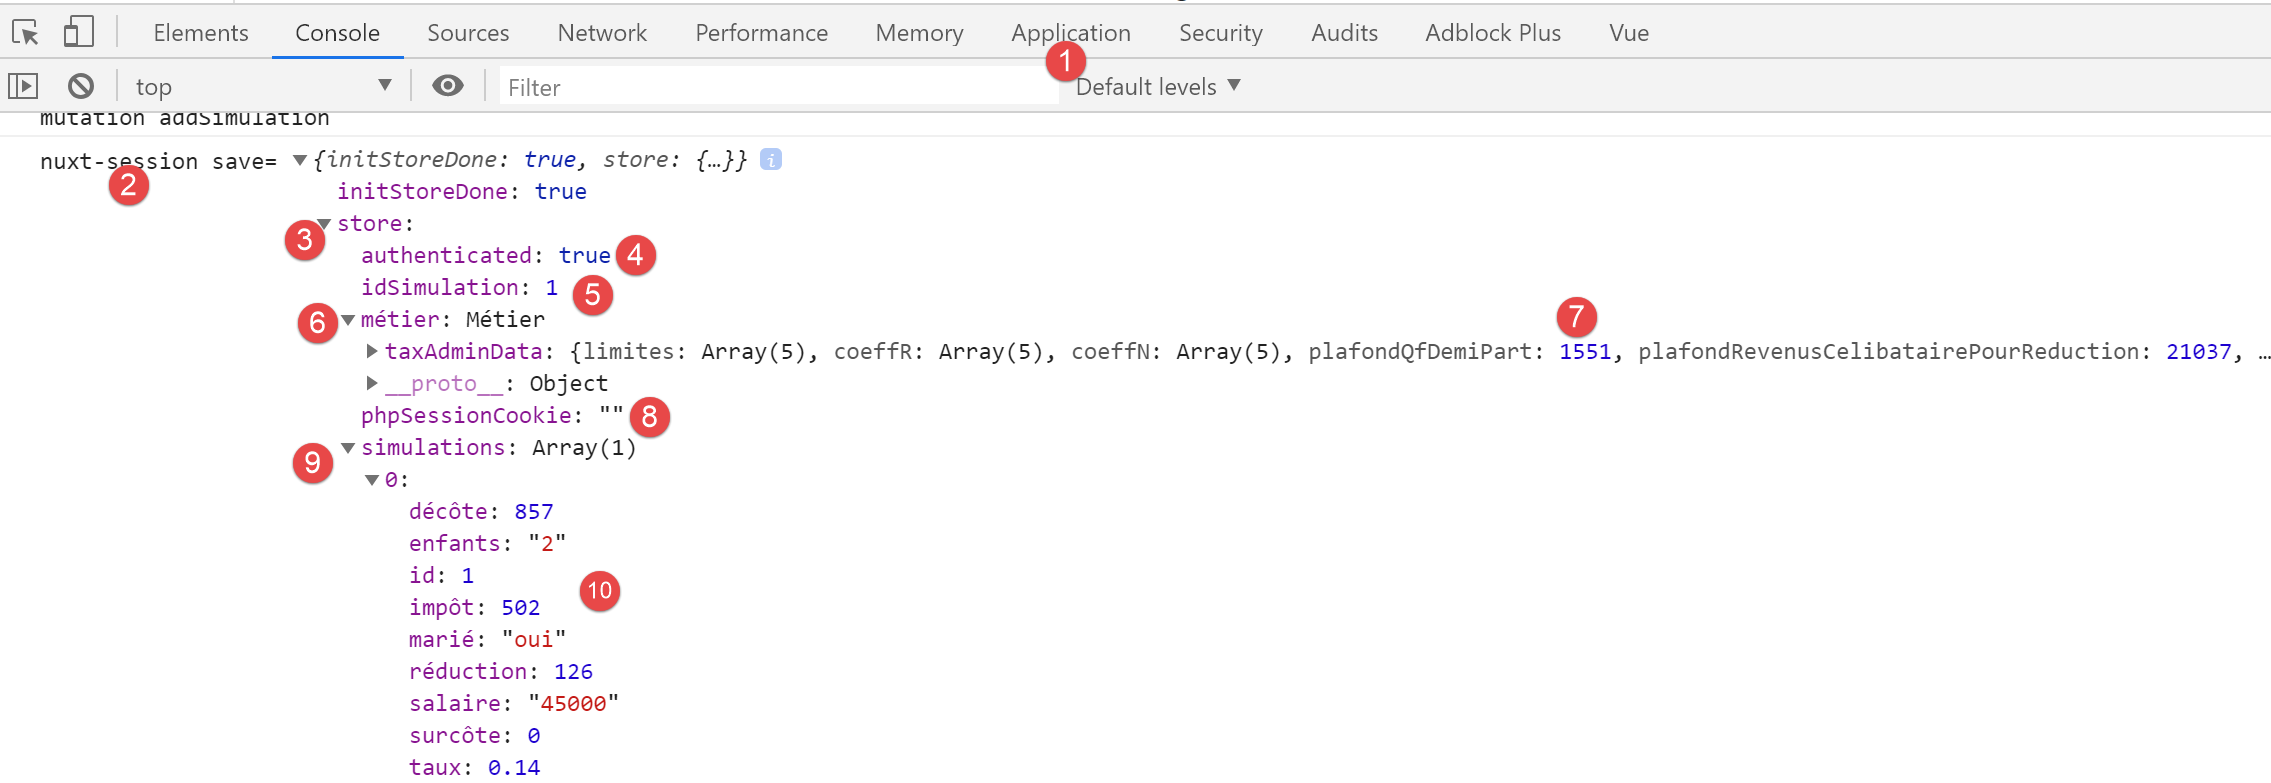The height and width of the screenshot is (783, 2271).
Task: Collapse the array item 0 entry
Action: click(372, 480)
